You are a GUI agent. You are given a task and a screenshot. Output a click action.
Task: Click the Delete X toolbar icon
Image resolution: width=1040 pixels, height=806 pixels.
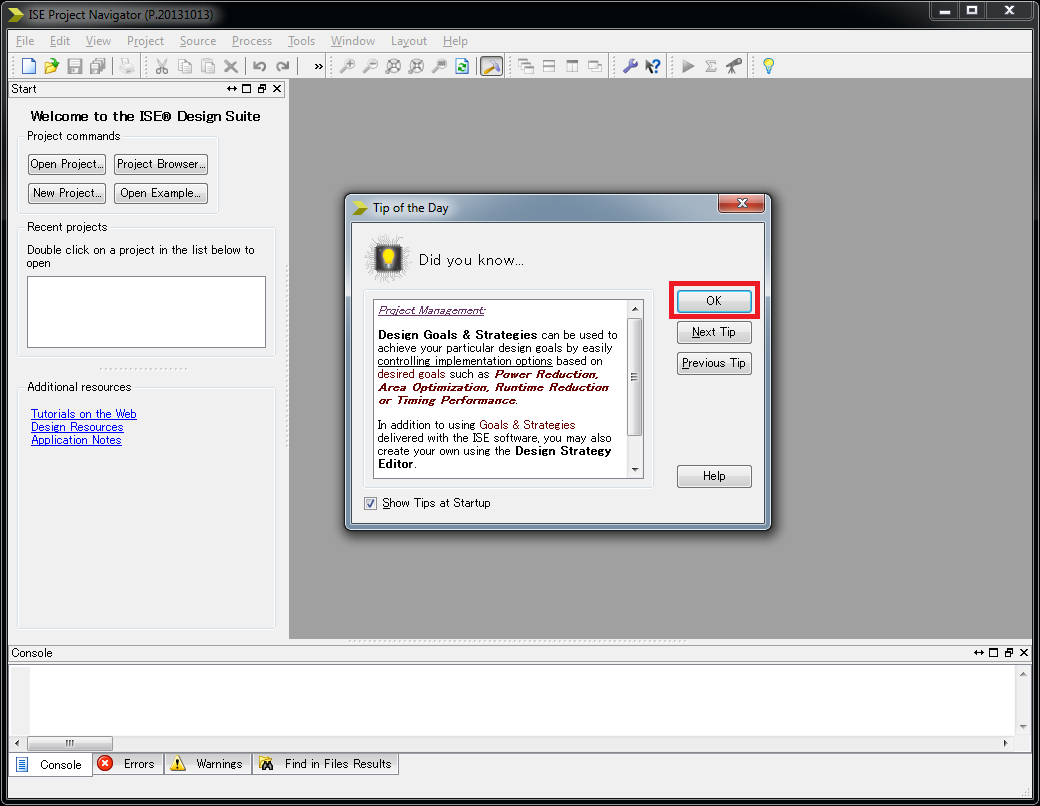click(x=230, y=66)
